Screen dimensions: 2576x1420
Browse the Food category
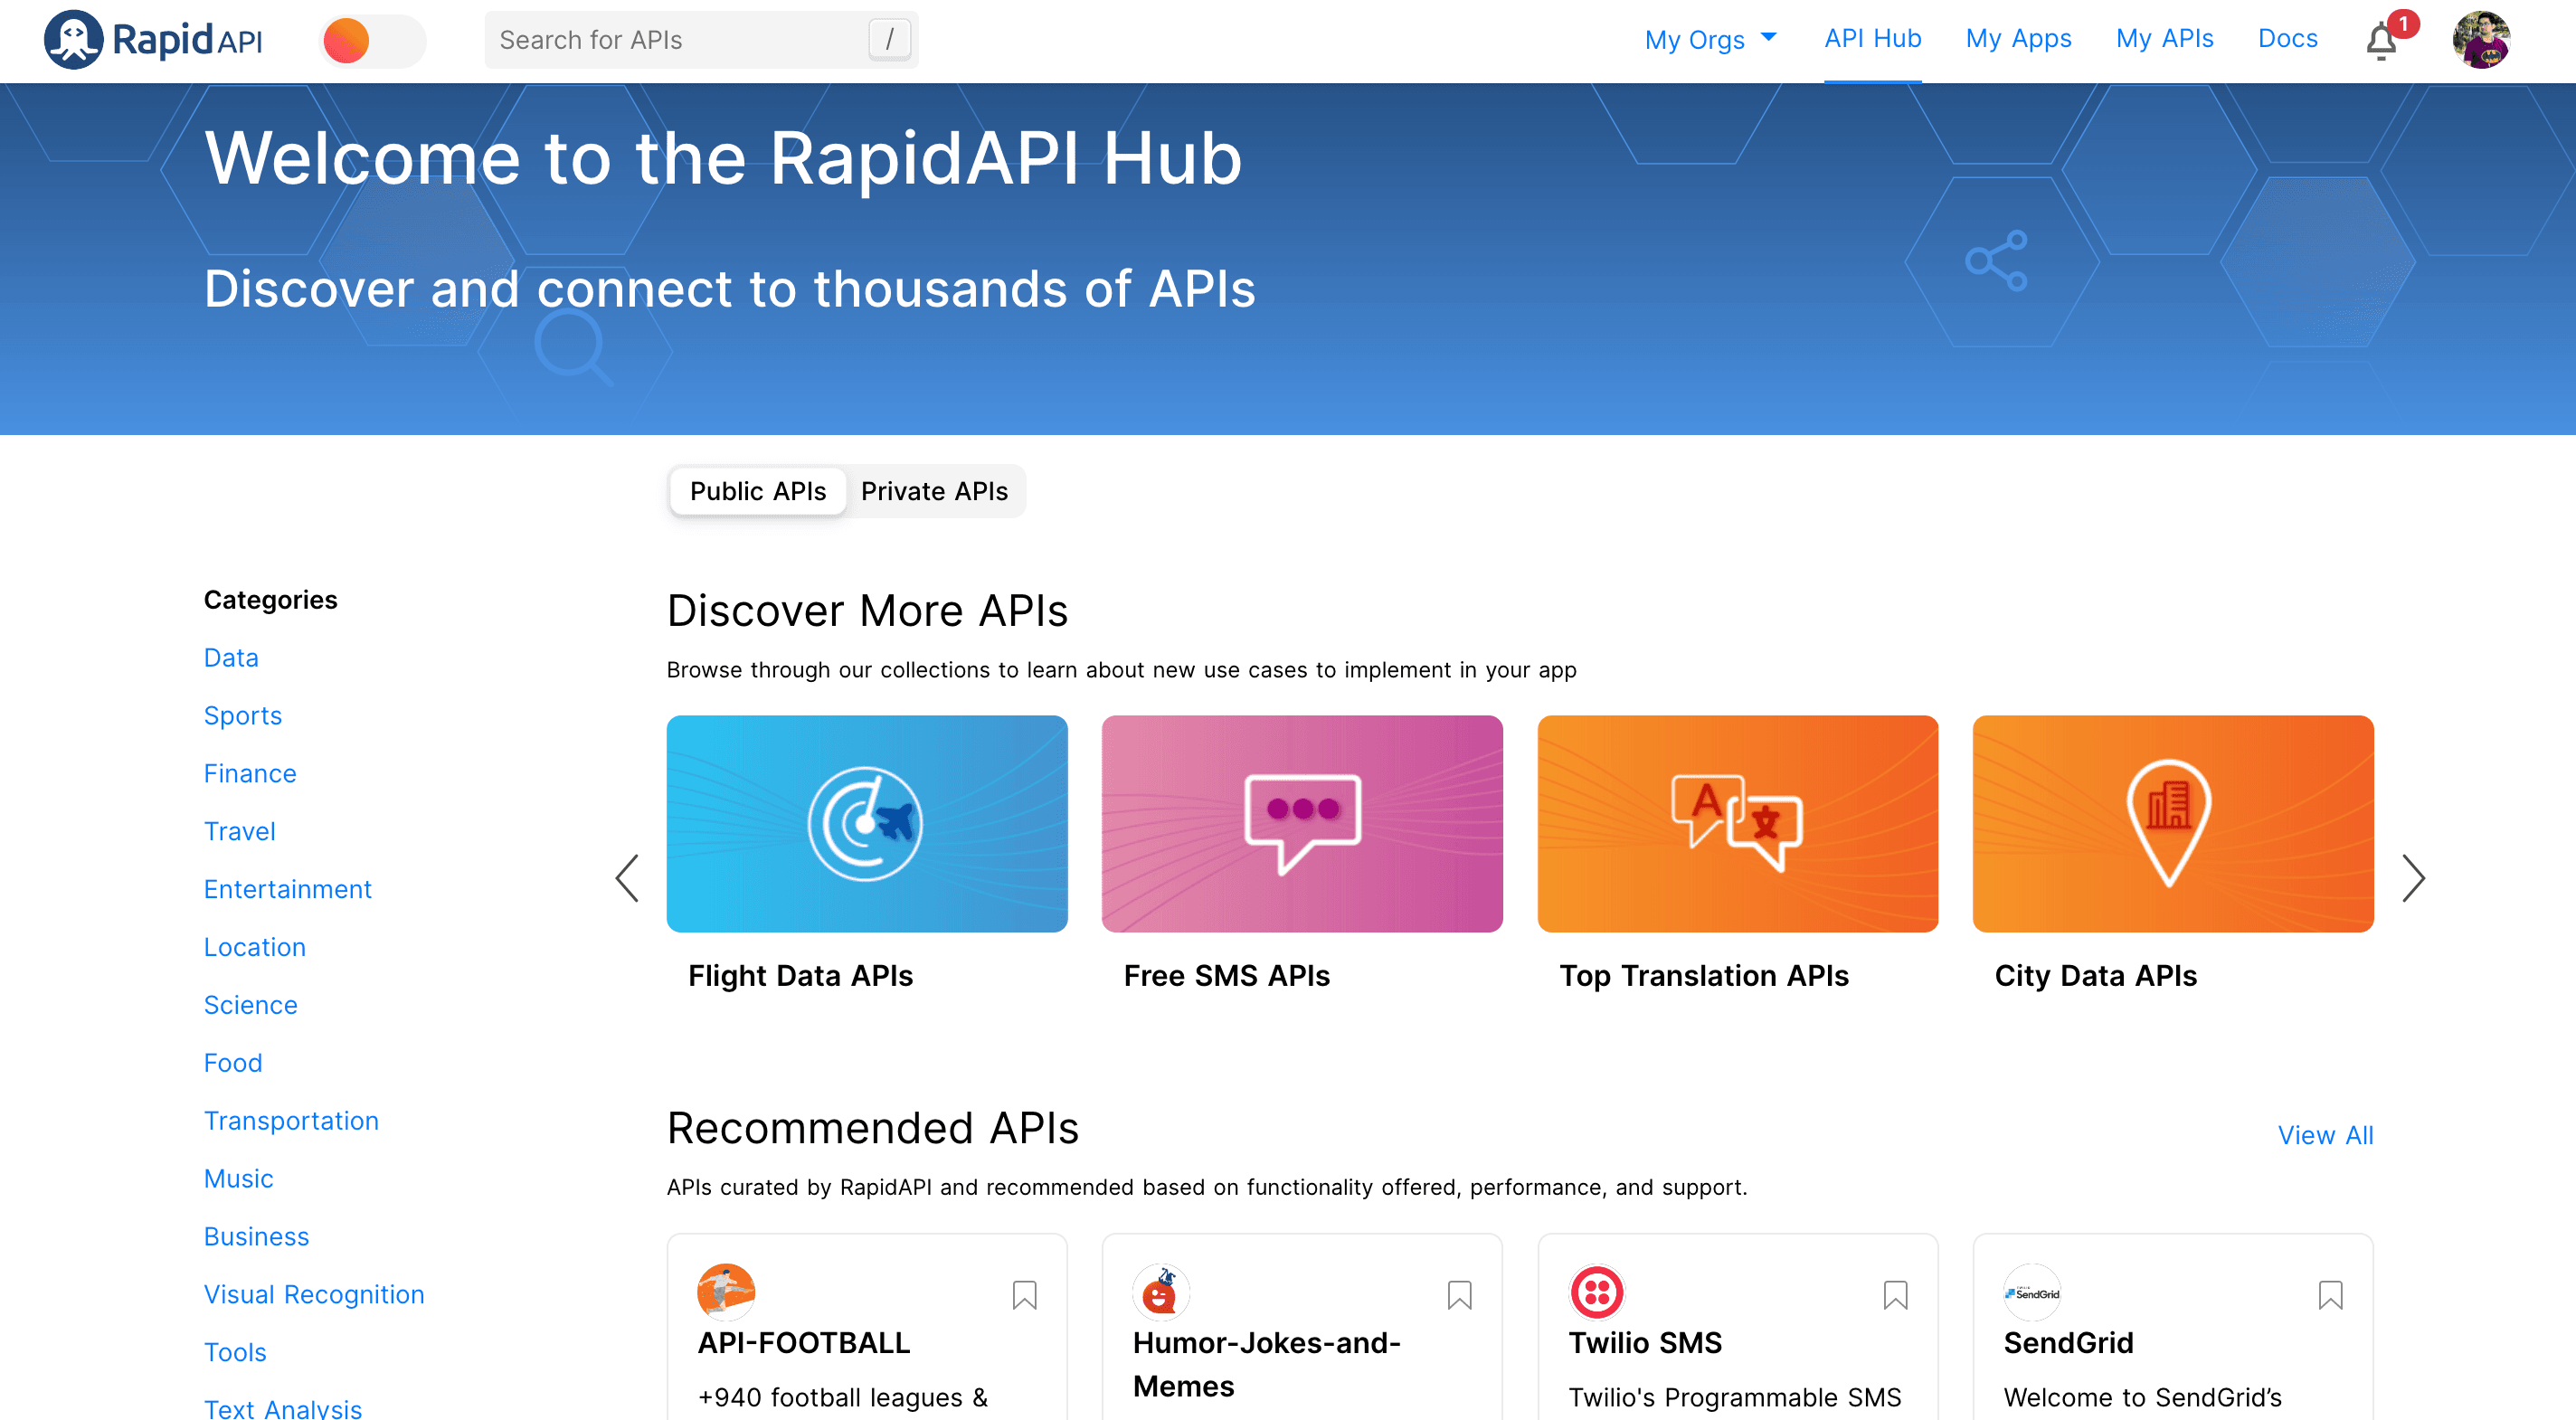233,1063
